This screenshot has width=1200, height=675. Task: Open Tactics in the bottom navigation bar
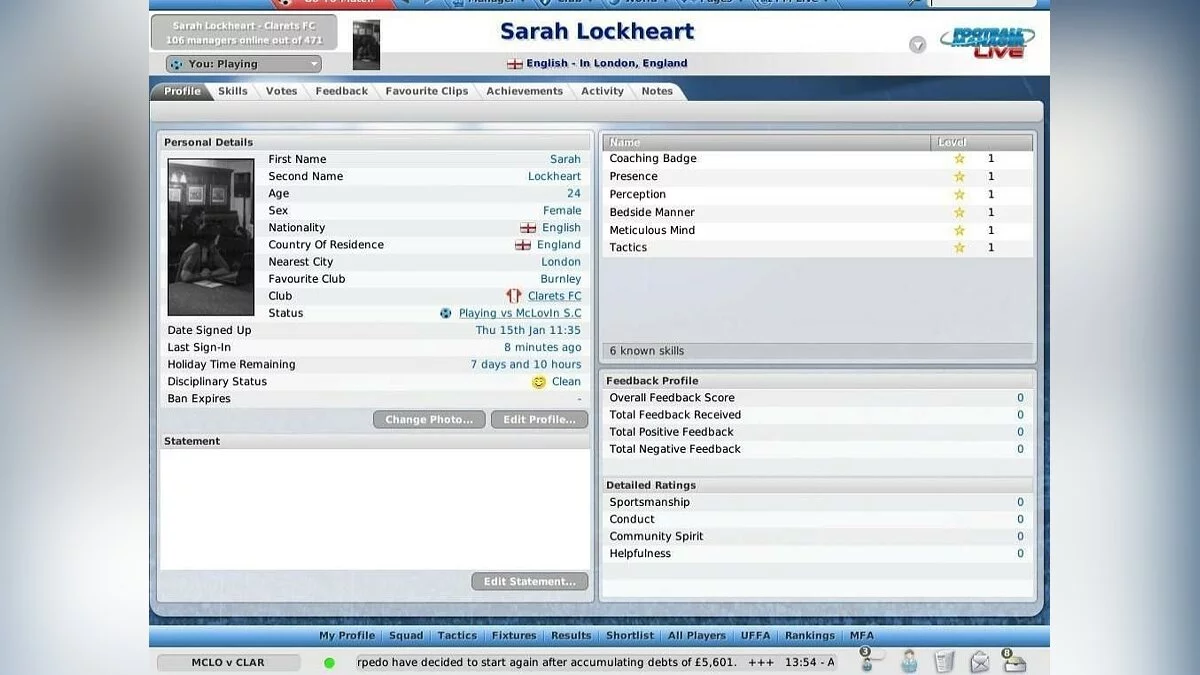tap(457, 636)
